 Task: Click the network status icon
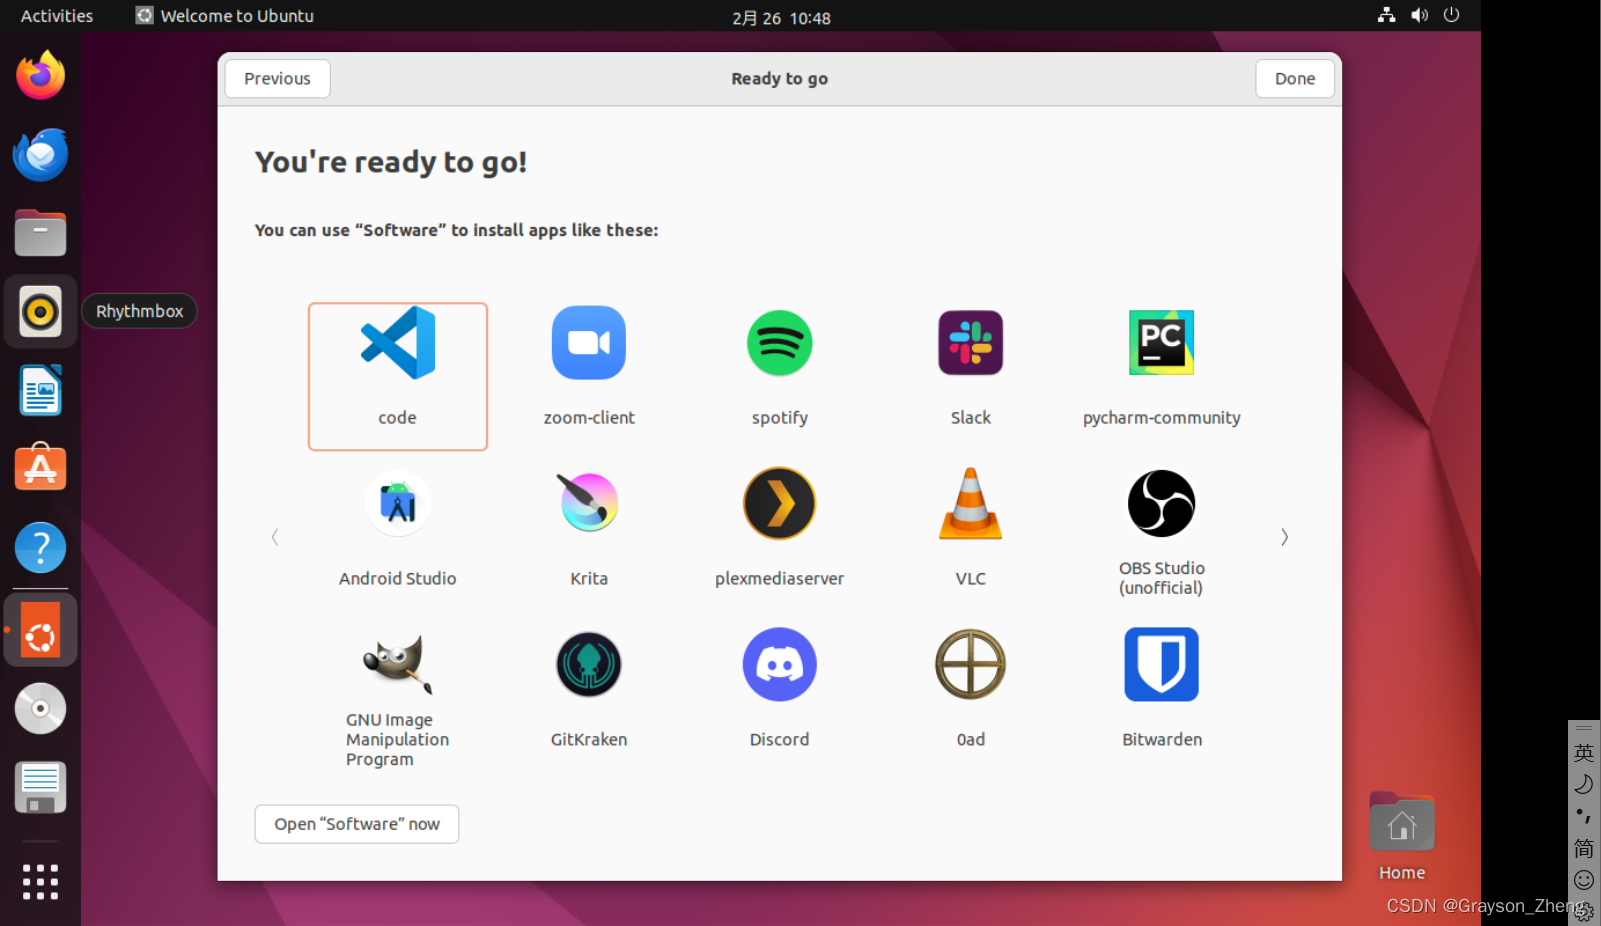tap(1386, 15)
